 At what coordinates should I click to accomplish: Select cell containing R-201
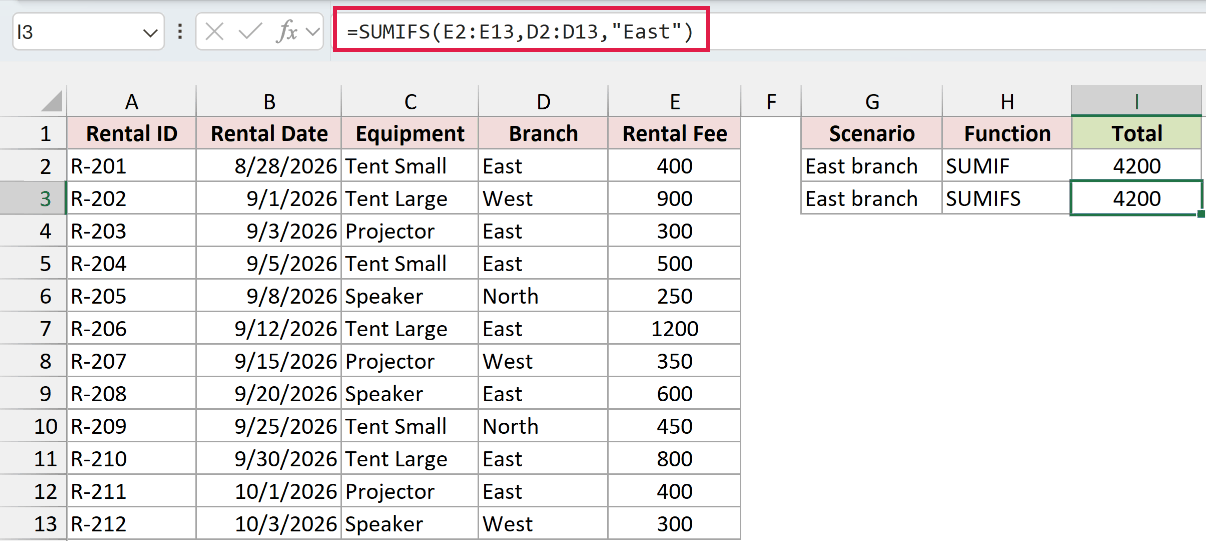pos(132,166)
